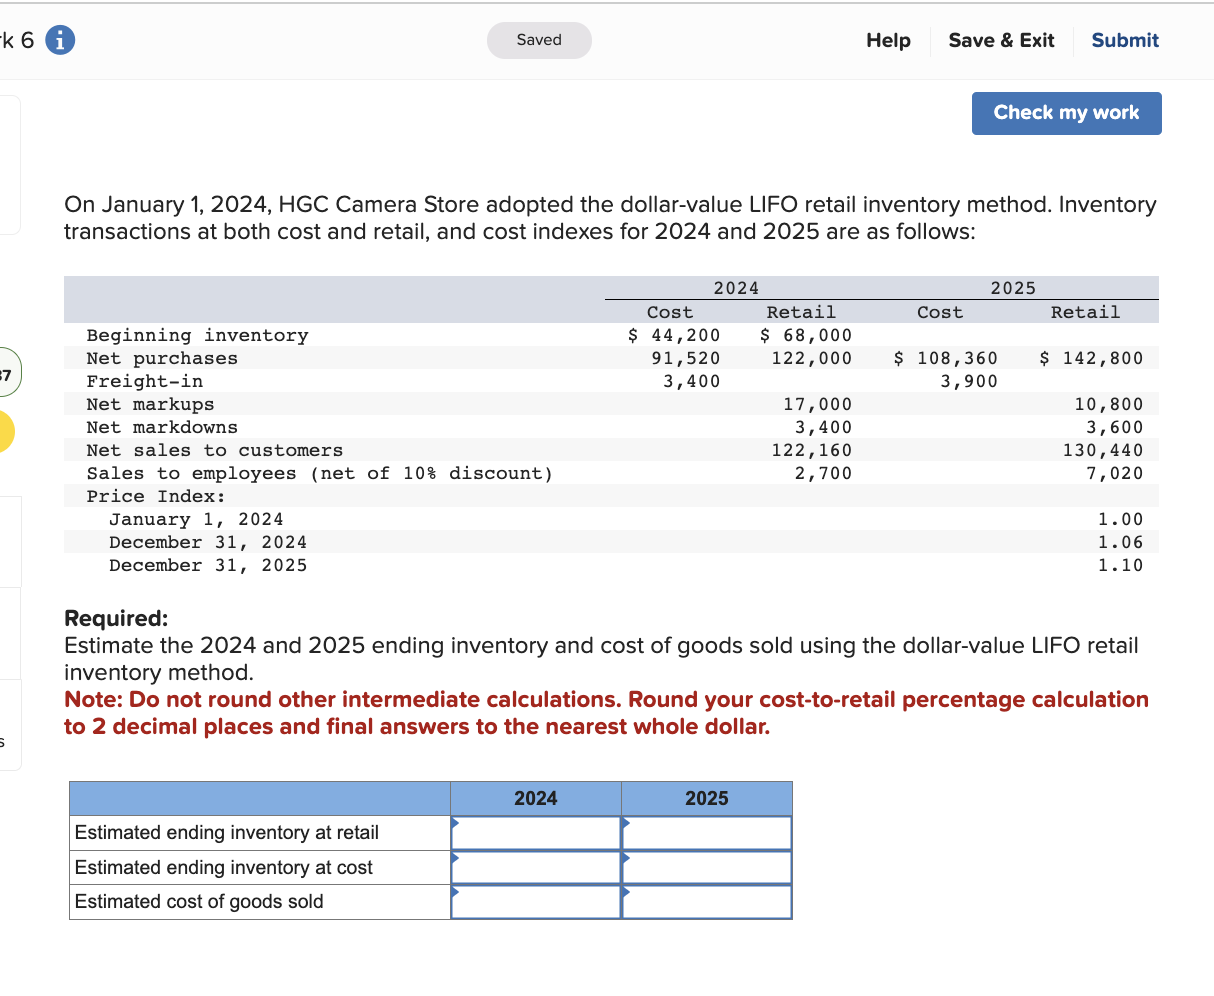The width and height of the screenshot is (1214, 996).
Task: Click the 'January 1, 2024' index label
Action: [196, 519]
